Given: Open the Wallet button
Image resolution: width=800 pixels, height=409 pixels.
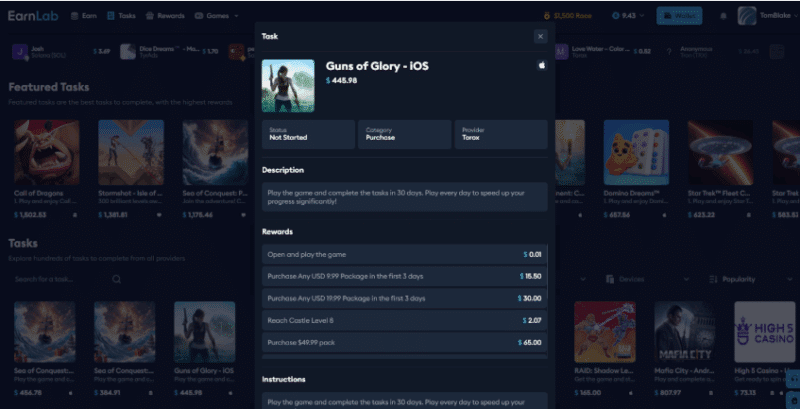Looking at the screenshot, I should [679, 16].
